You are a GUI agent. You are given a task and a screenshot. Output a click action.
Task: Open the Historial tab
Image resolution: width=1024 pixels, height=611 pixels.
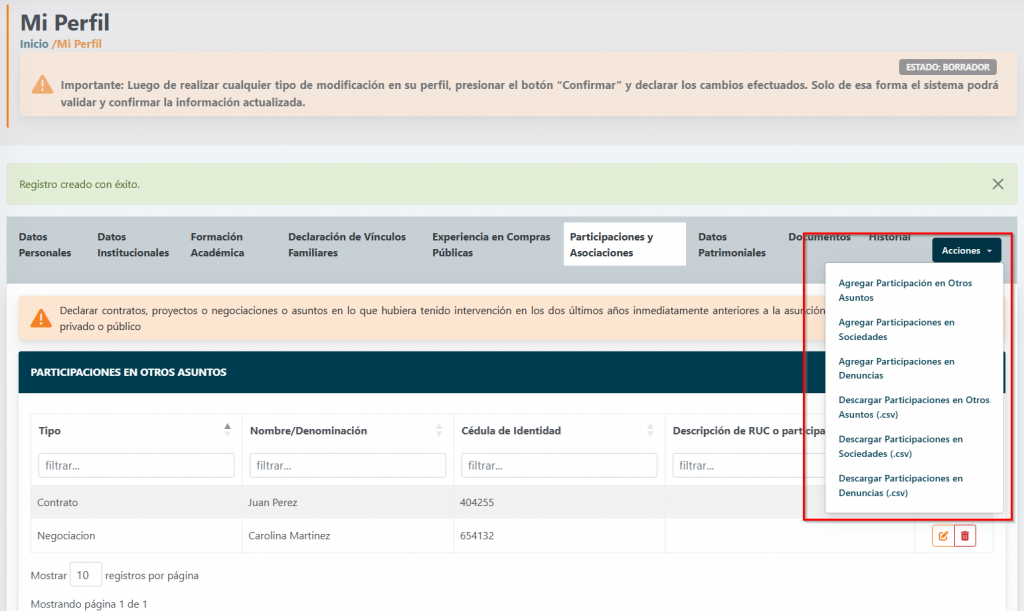point(889,237)
